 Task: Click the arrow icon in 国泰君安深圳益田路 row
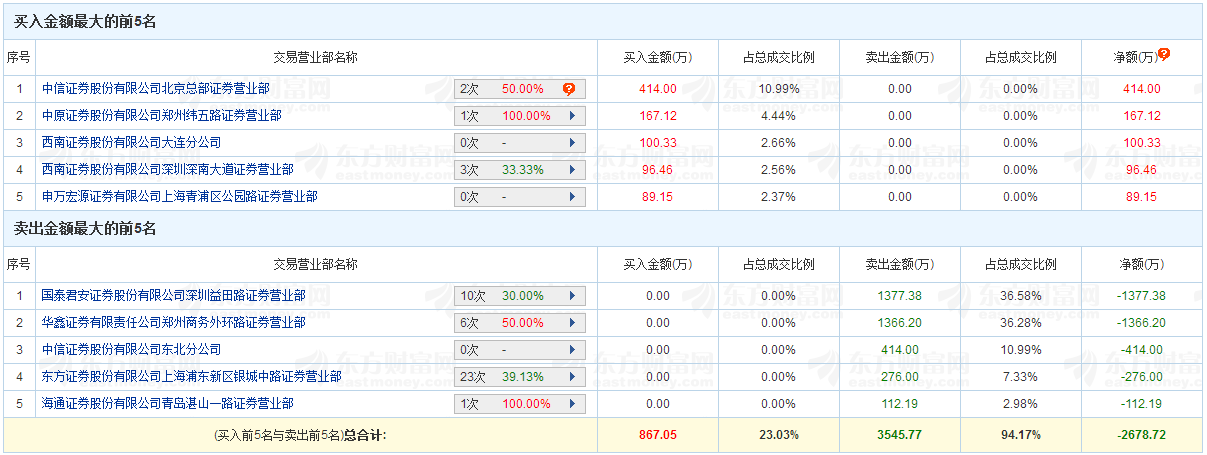[x=572, y=296]
